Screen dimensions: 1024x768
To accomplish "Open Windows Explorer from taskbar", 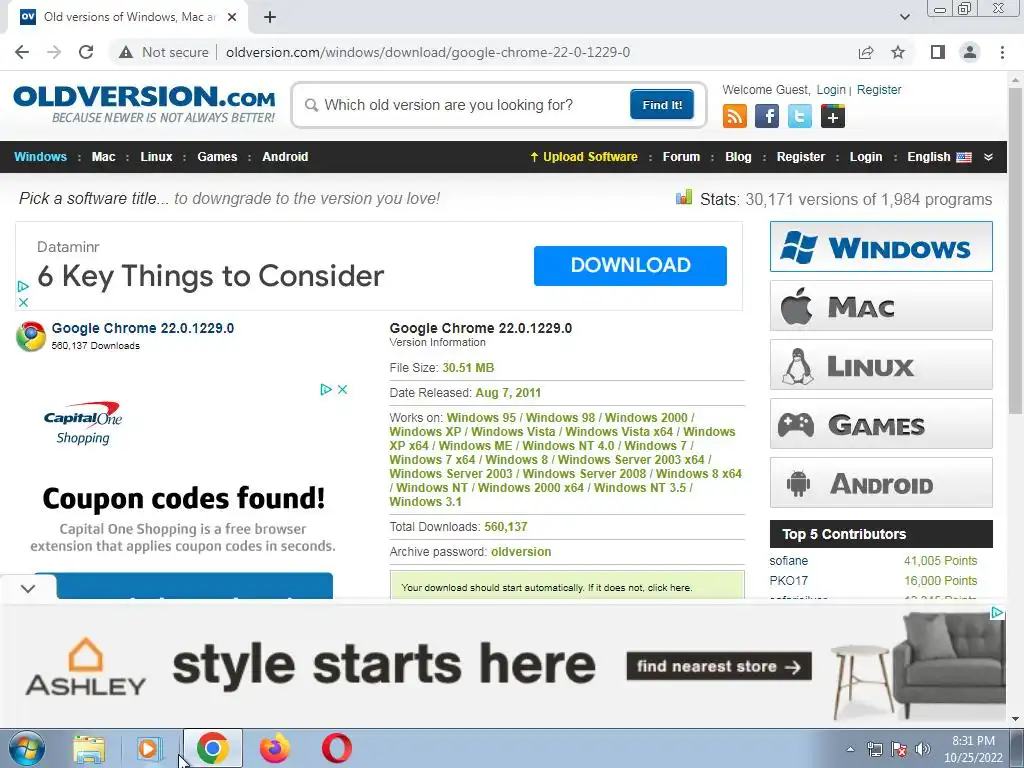I will click(x=89, y=748).
